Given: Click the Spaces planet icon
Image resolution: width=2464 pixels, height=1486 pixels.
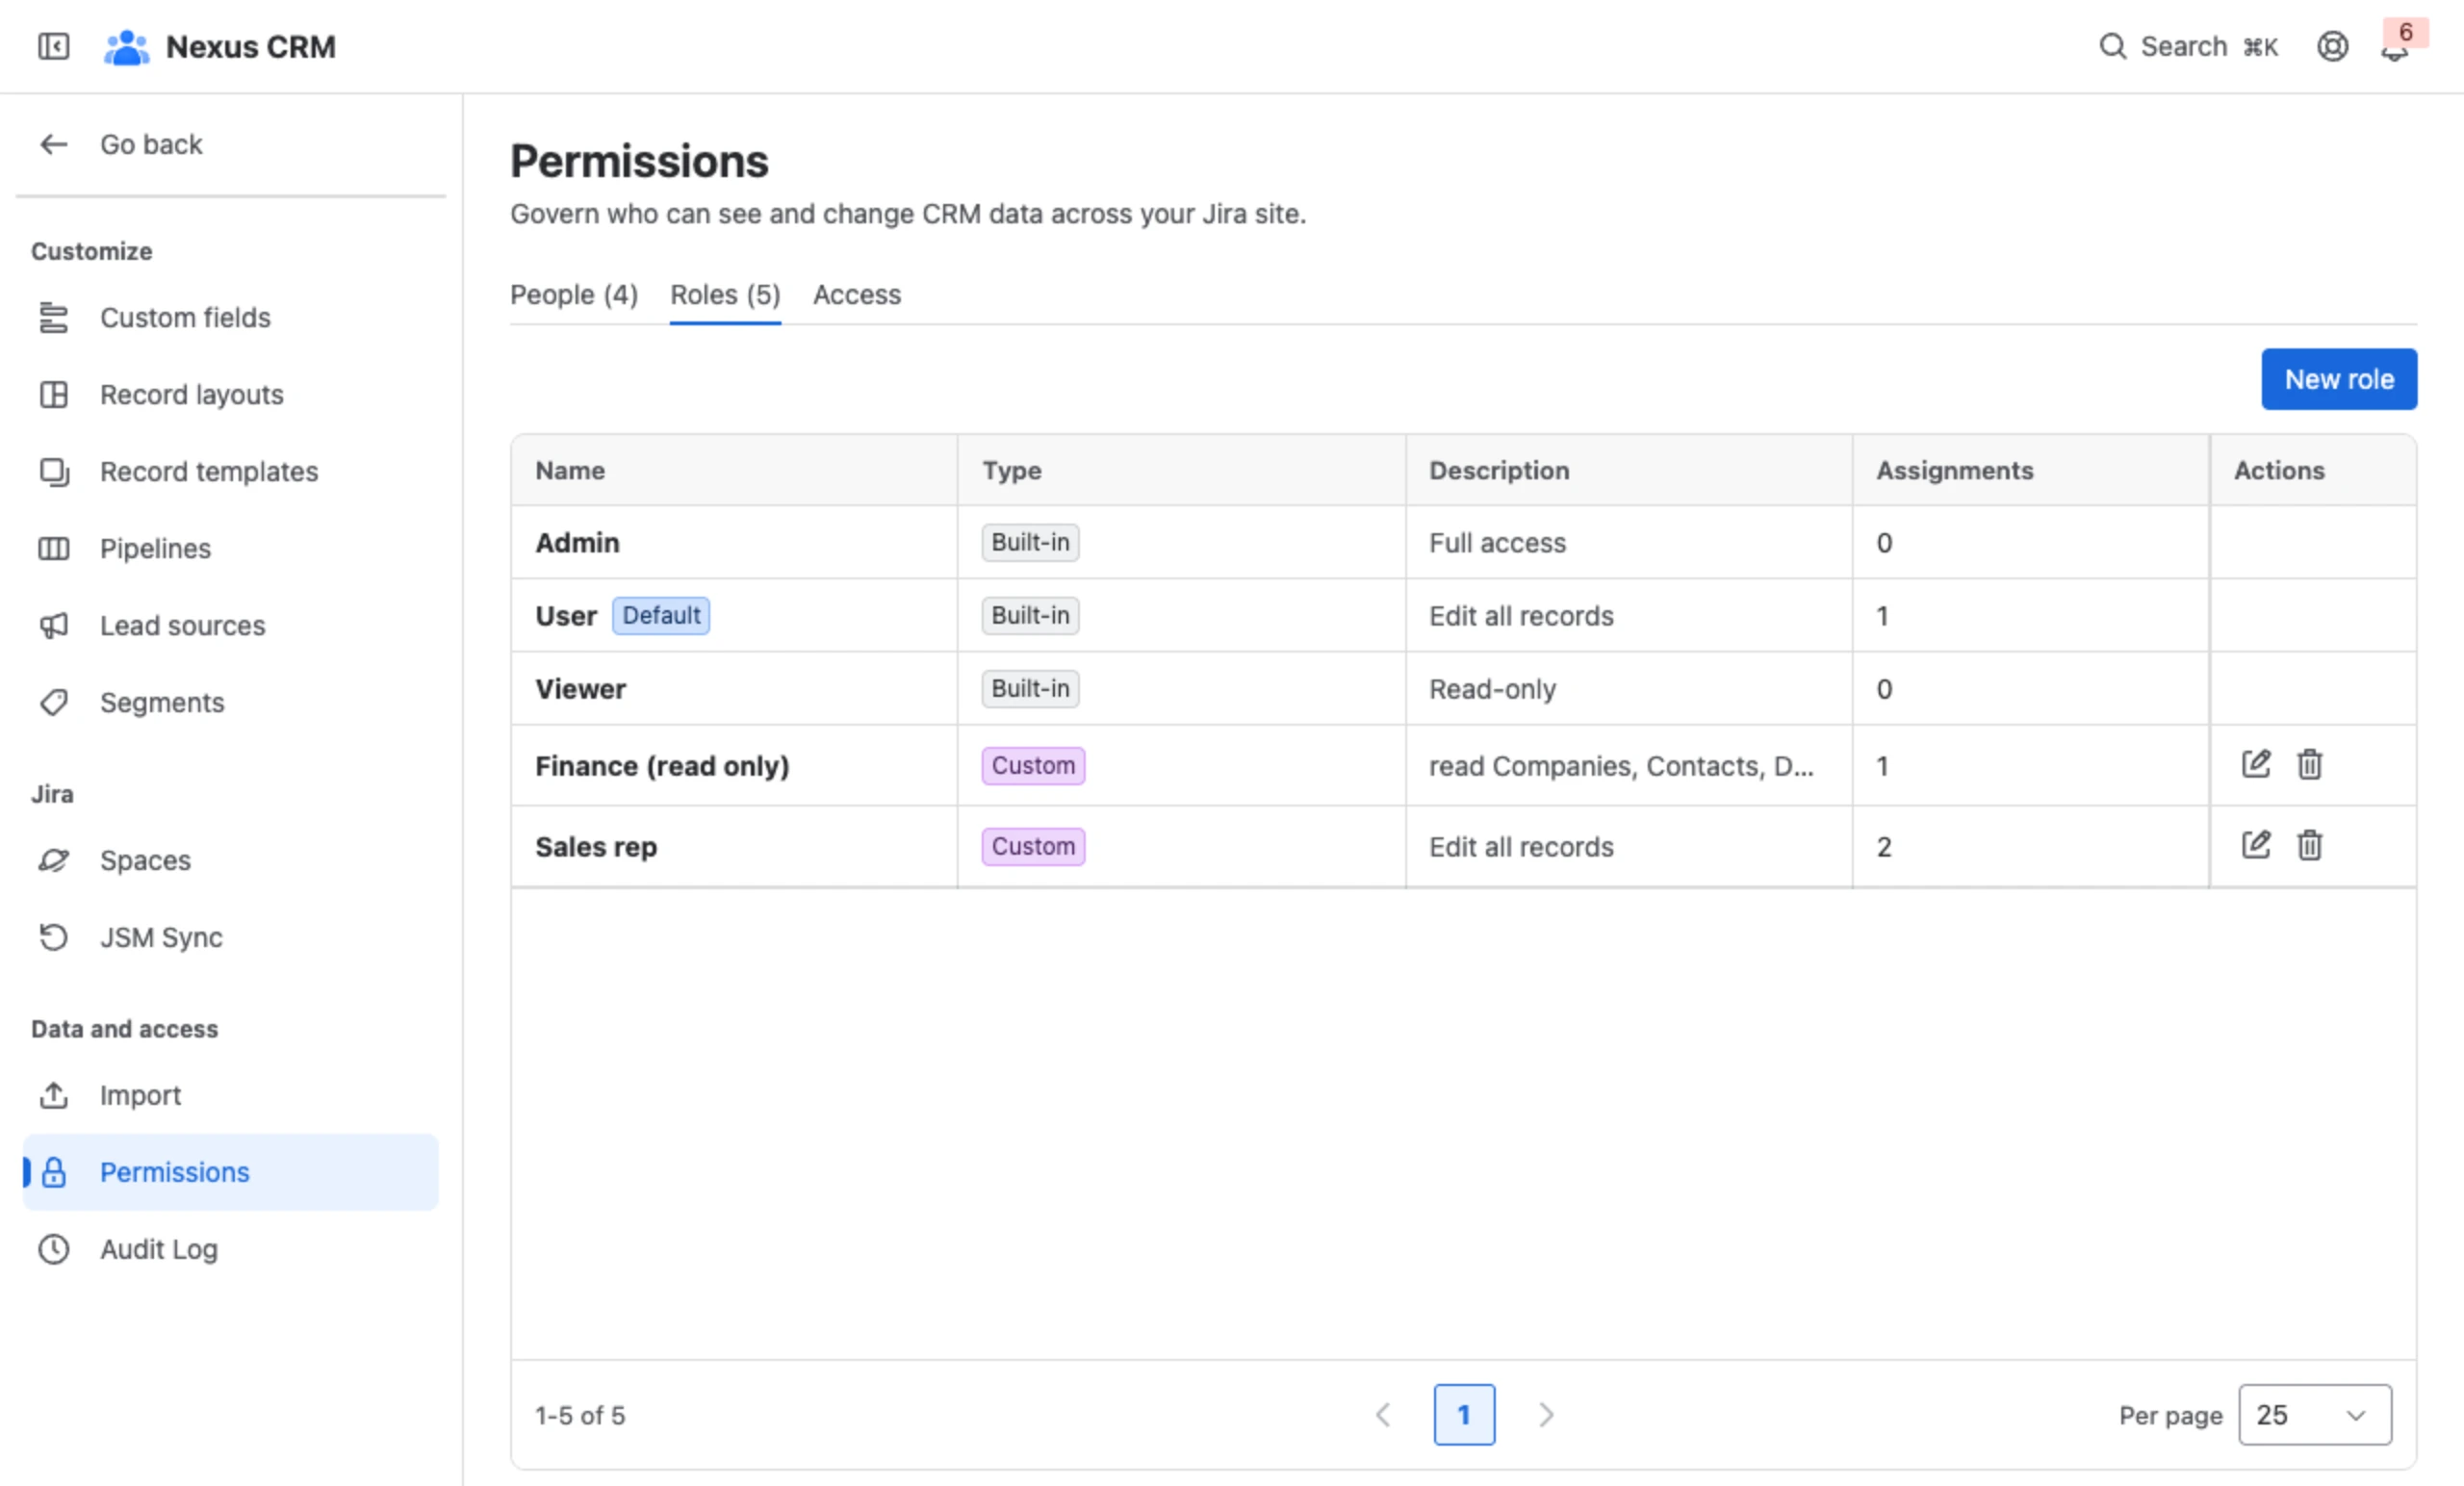Looking at the screenshot, I should [54, 860].
